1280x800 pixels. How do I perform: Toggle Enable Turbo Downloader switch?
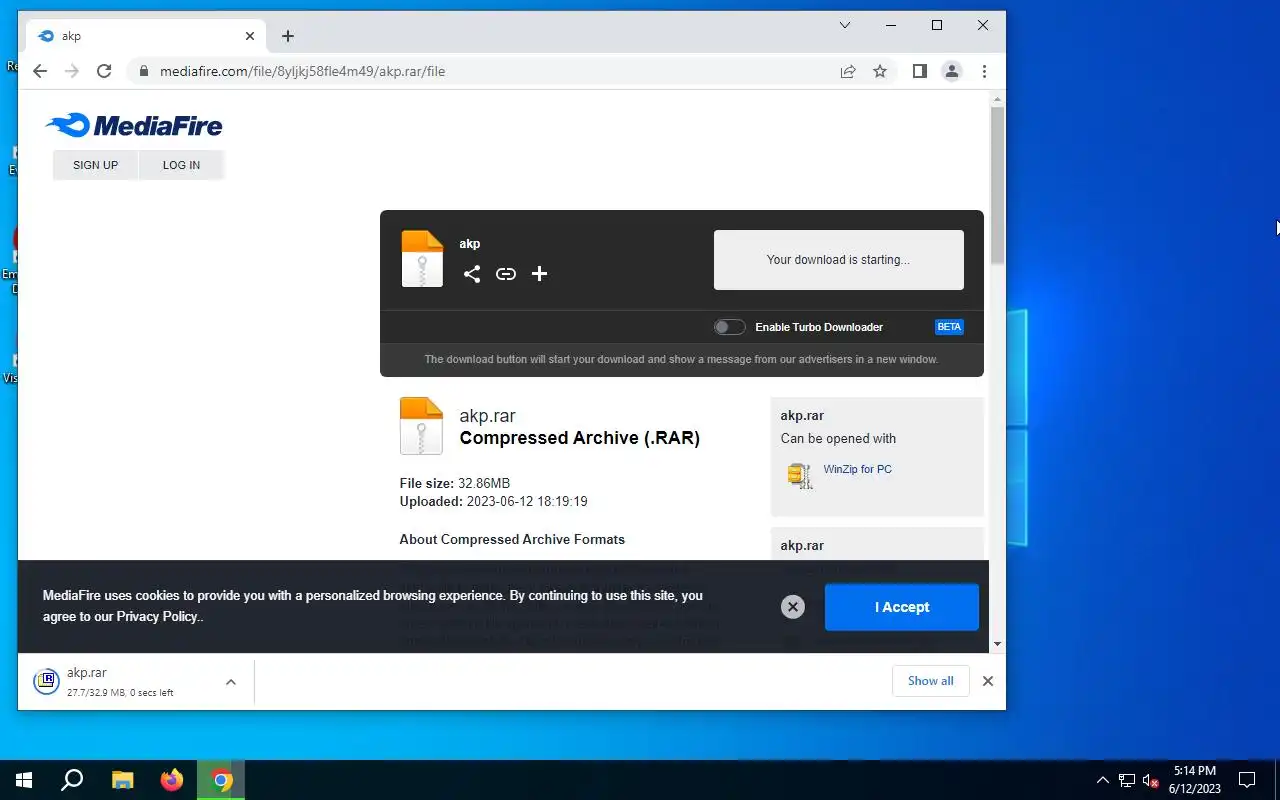click(x=730, y=327)
